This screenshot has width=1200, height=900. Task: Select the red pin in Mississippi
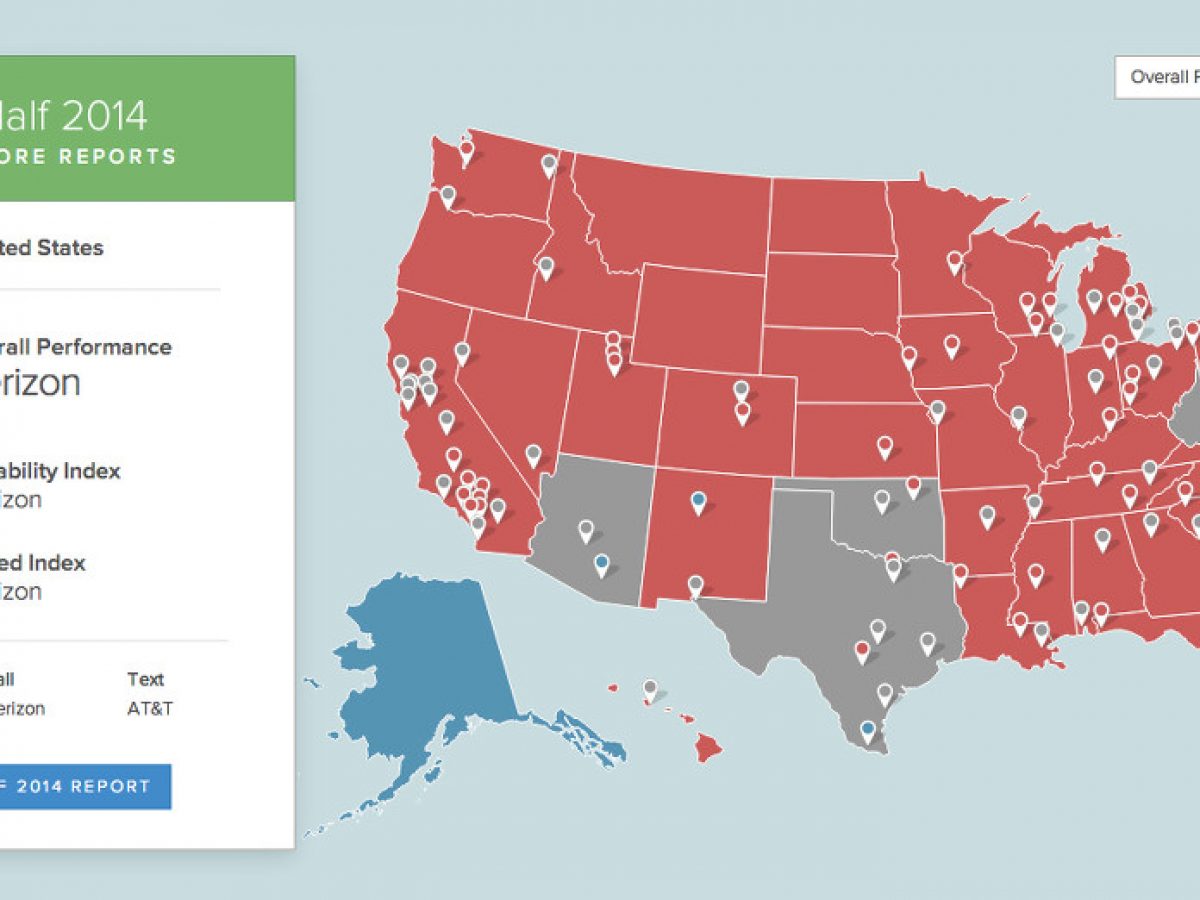coord(1035,574)
